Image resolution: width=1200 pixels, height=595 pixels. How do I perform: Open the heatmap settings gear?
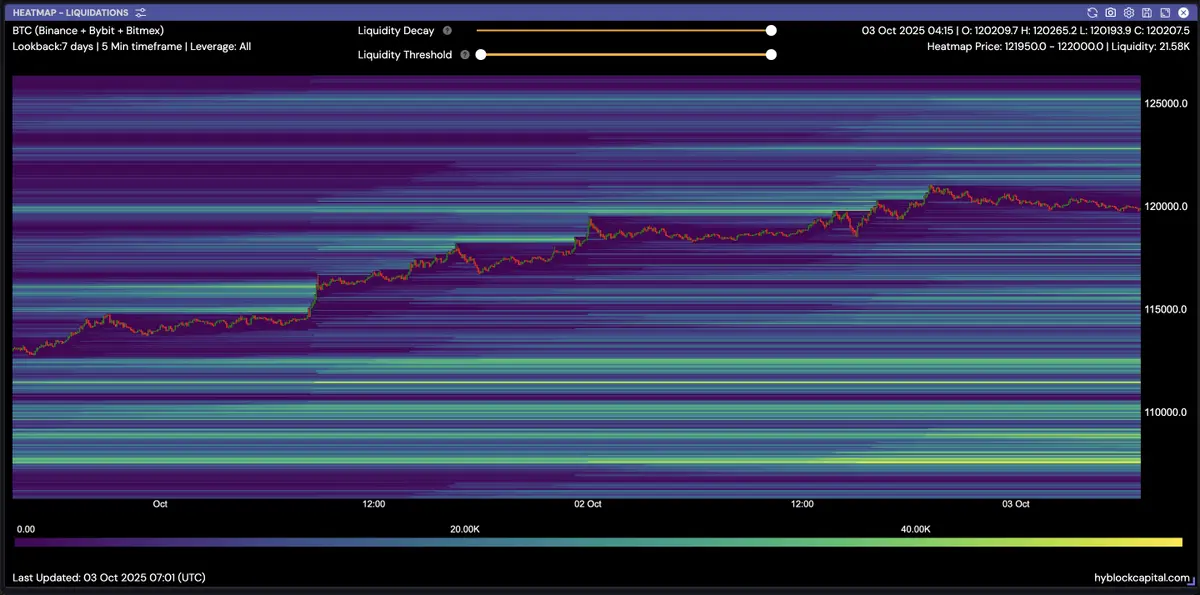coord(1128,12)
